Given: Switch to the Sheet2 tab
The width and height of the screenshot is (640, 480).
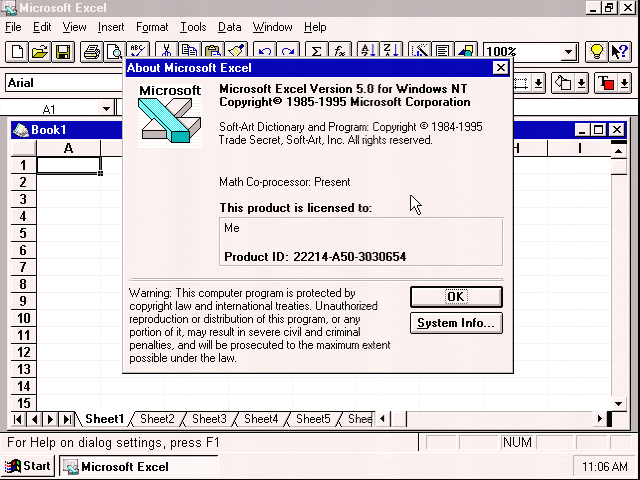Looking at the screenshot, I should tap(157, 419).
